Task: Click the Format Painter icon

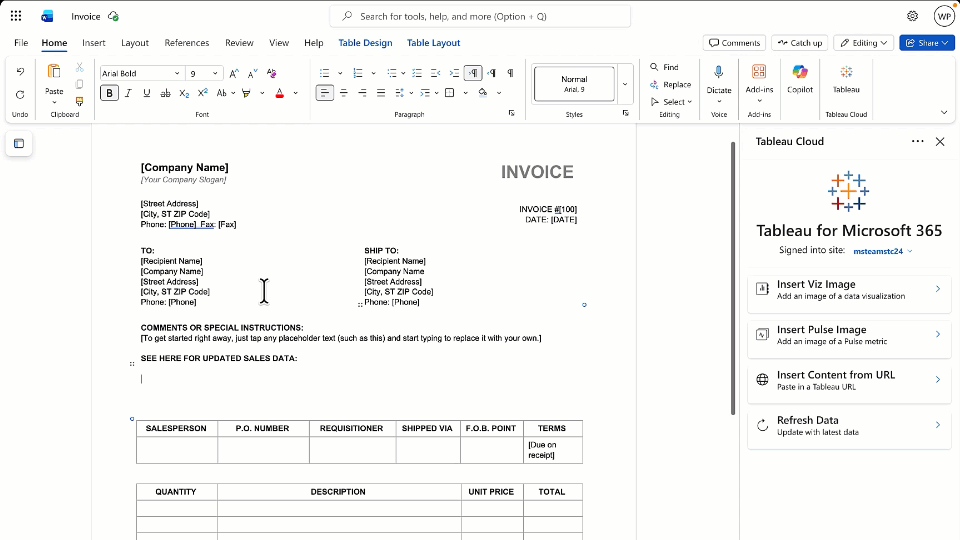Action: tap(80, 101)
